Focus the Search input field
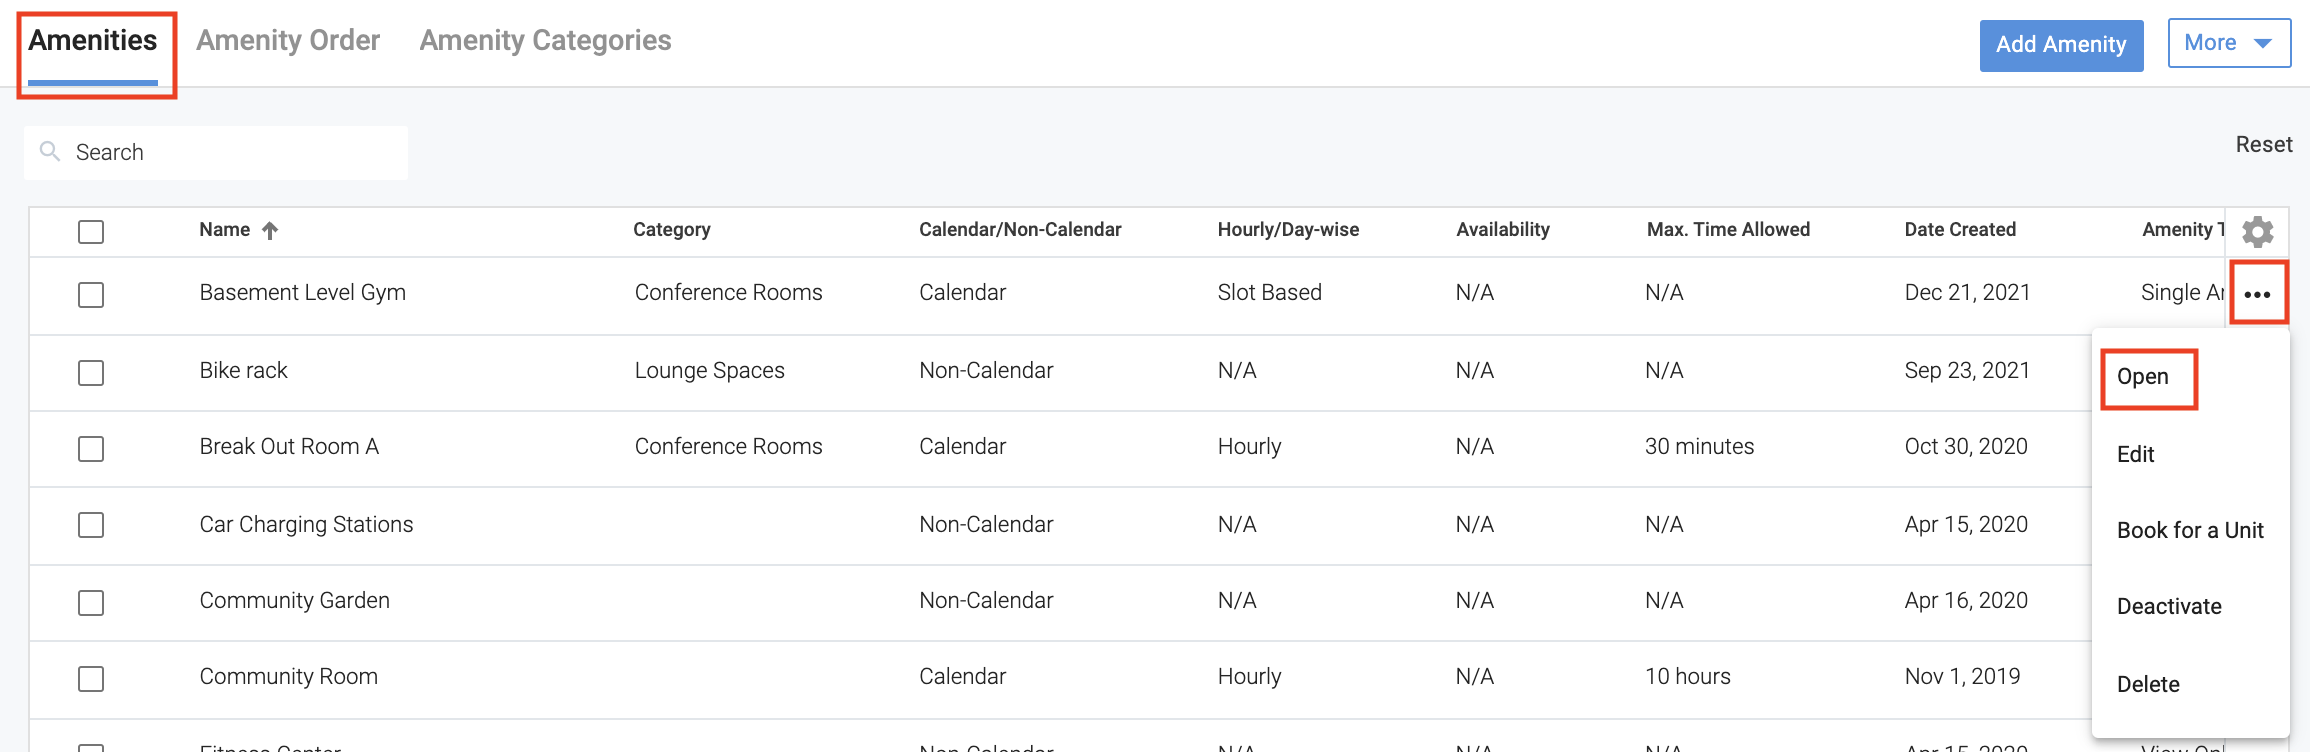Screen dimensions: 2310x752 230,153
